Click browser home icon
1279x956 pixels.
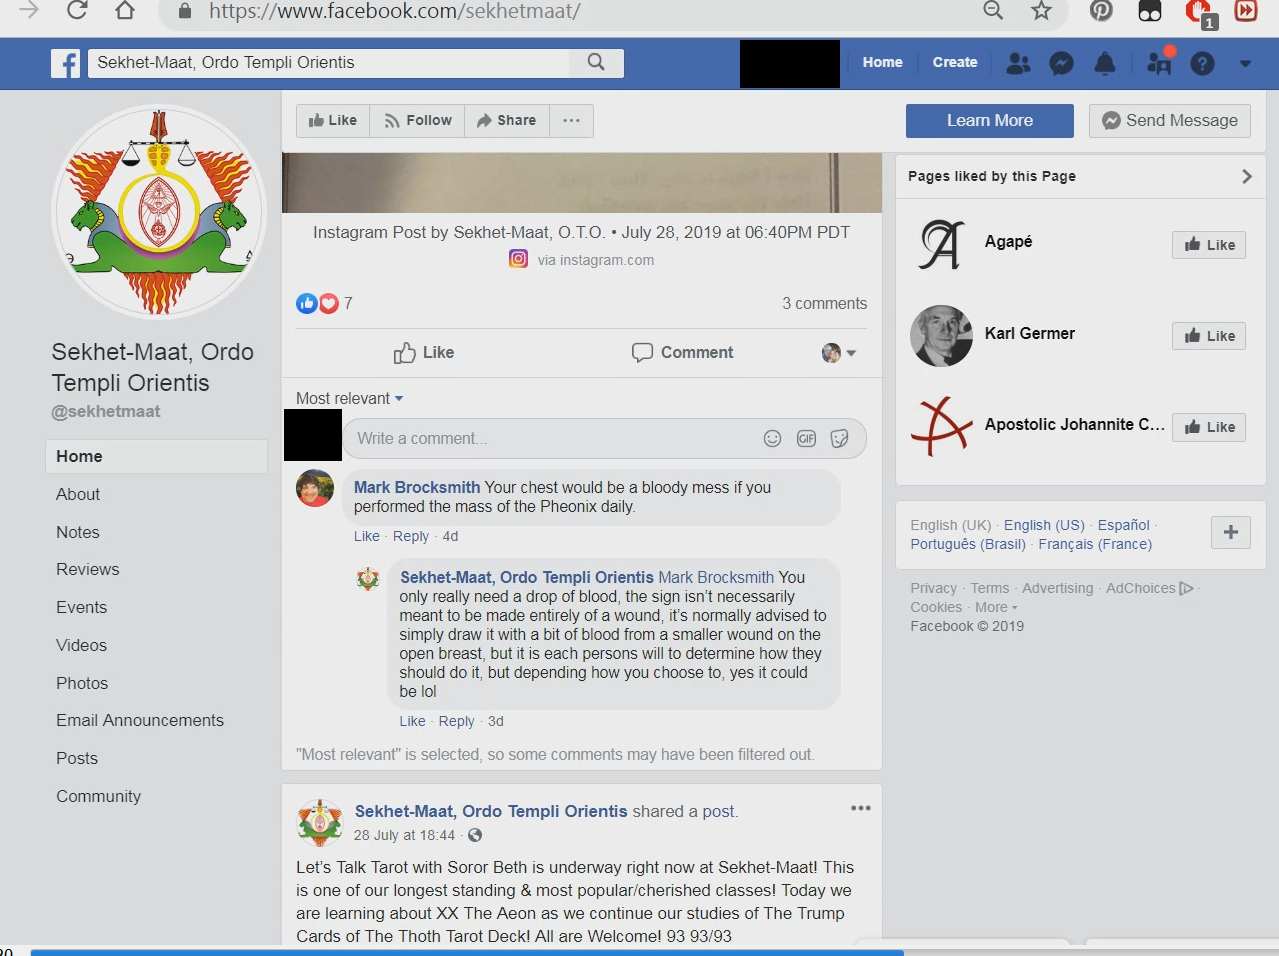point(125,11)
